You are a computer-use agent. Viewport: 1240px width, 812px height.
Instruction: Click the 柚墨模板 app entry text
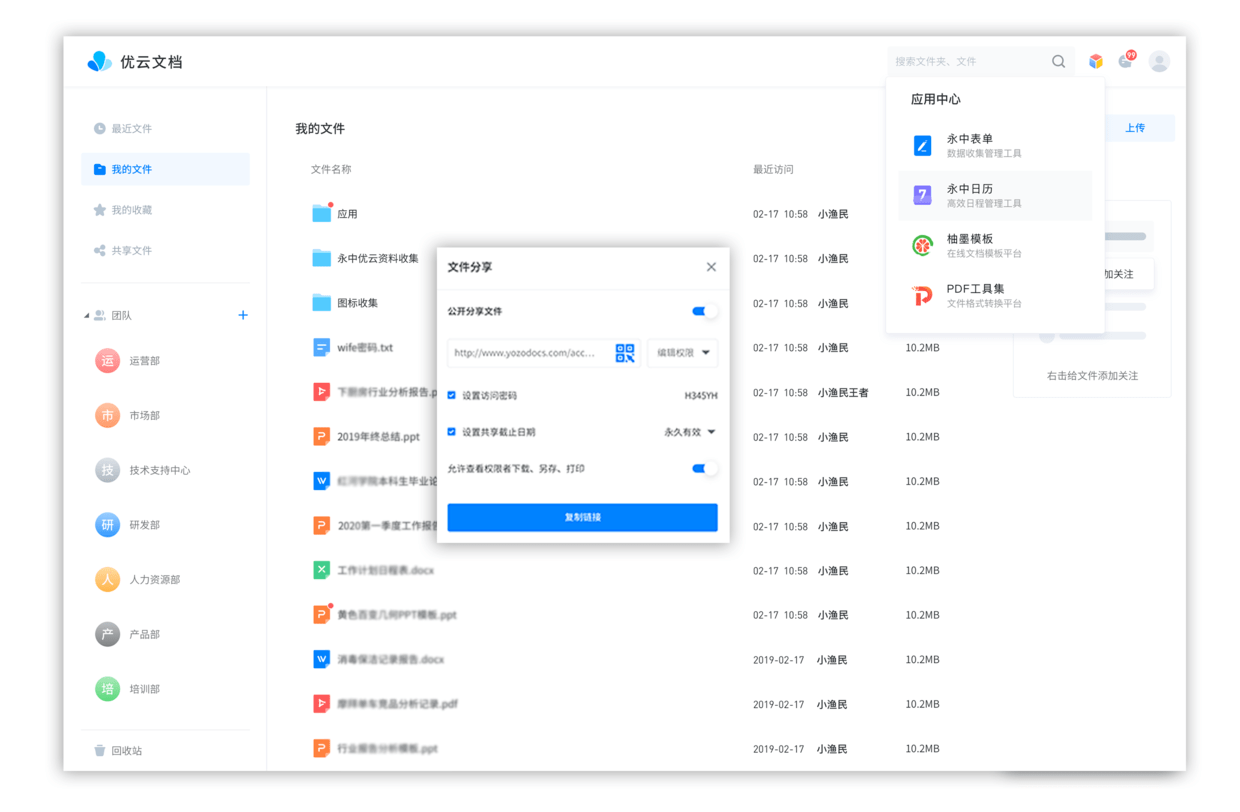[x=984, y=245]
